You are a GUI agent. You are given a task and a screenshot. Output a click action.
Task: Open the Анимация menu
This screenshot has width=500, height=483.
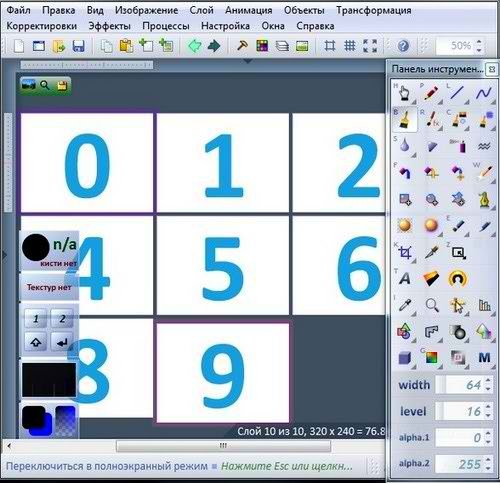pyautogui.click(x=248, y=10)
